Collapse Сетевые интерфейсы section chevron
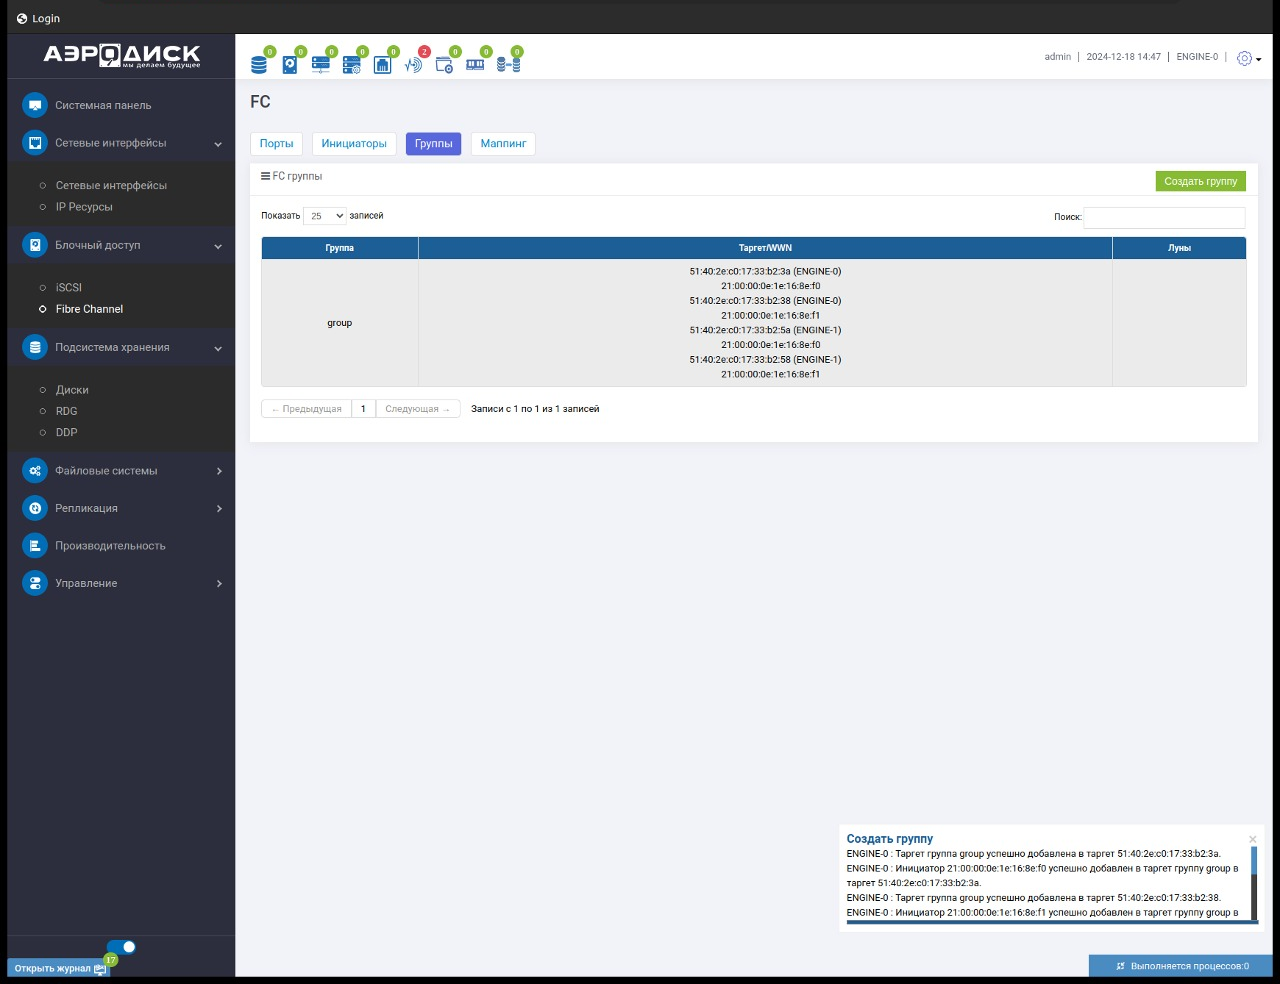1280x984 pixels. 218,144
